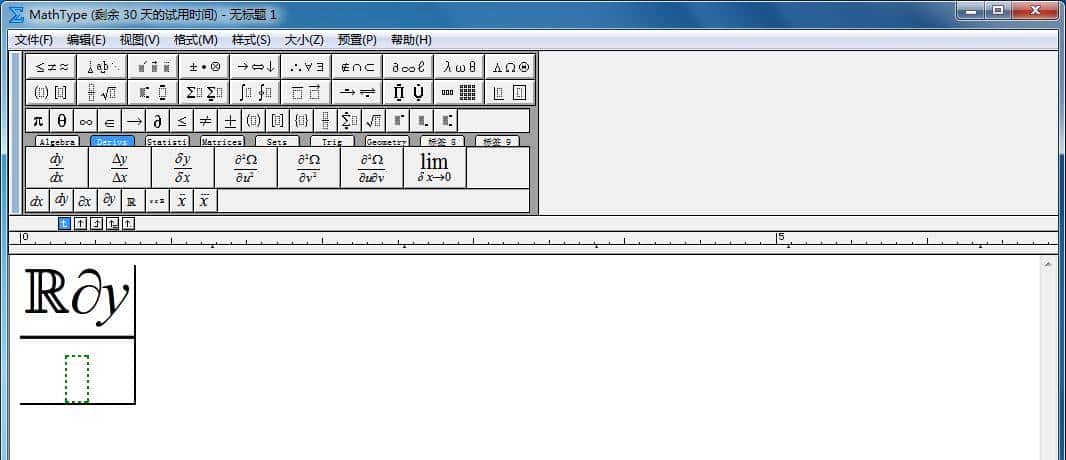Open the 文件(F) menu
1066x460 pixels.
pos(34,40)
